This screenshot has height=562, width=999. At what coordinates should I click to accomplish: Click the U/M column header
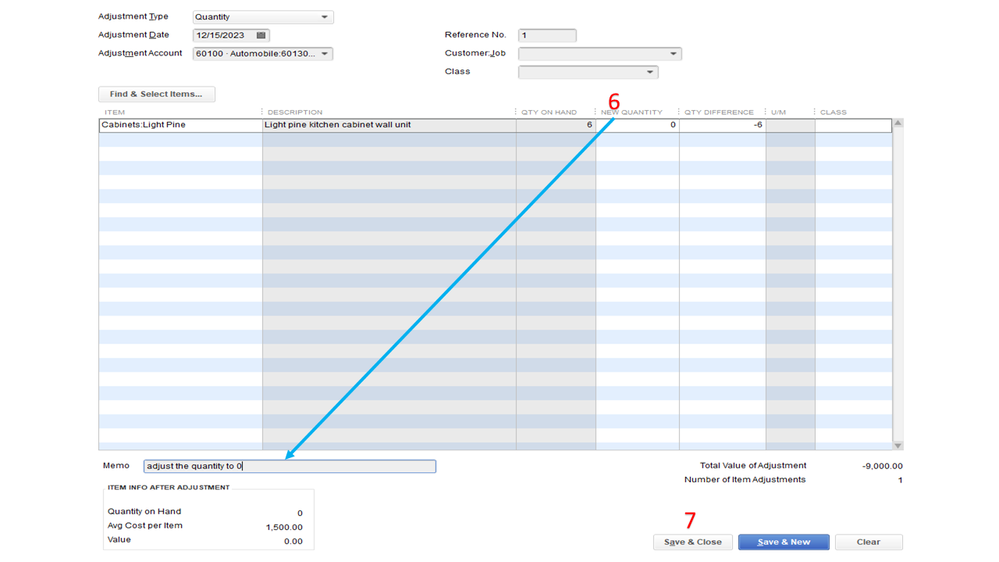(x=778, y=112)
